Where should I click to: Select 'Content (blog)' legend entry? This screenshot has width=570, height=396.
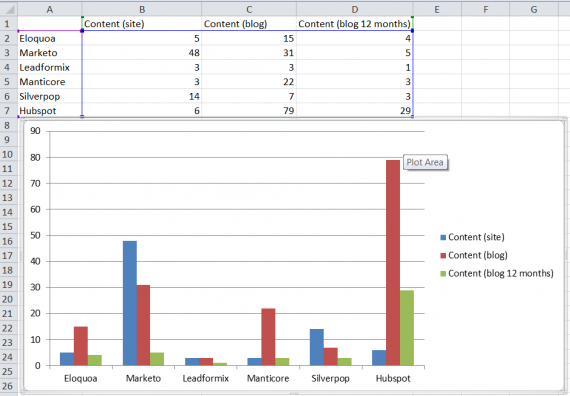[x=474, y=255]
